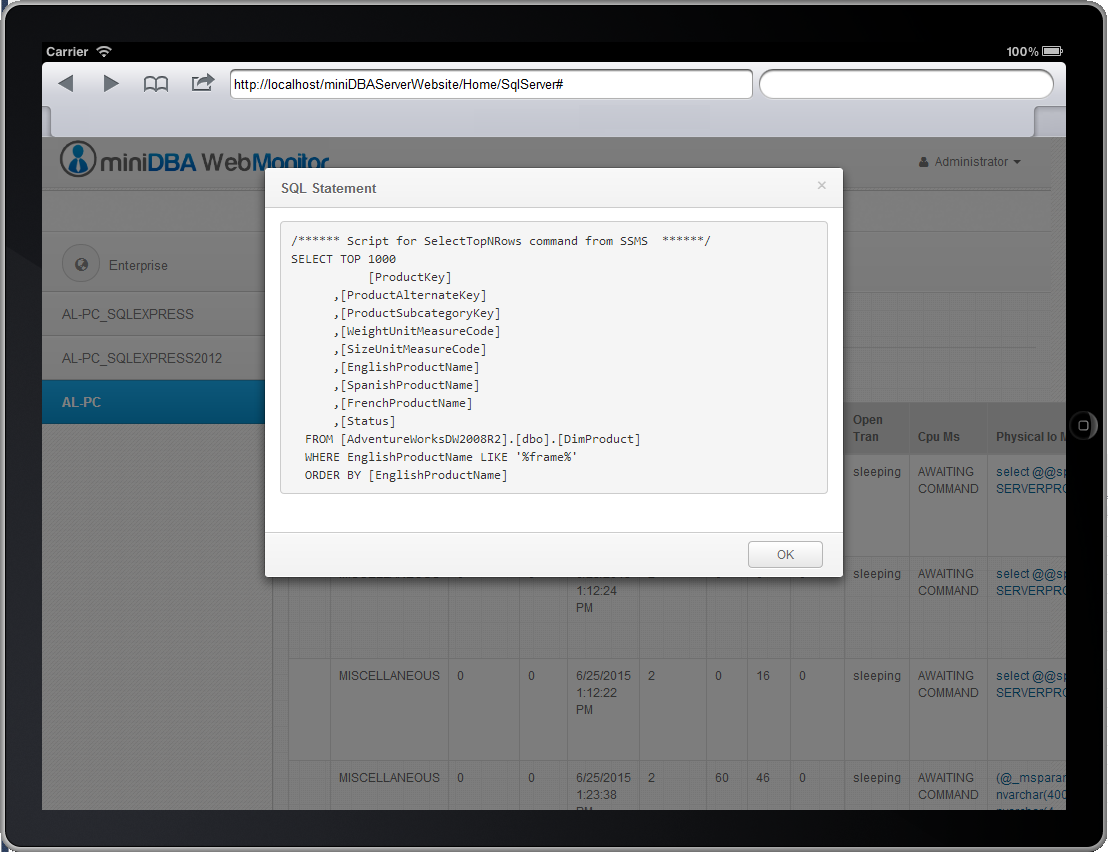
Task: Confirm the SQL Statement dialog with OK
Action: tap(785, 555)
